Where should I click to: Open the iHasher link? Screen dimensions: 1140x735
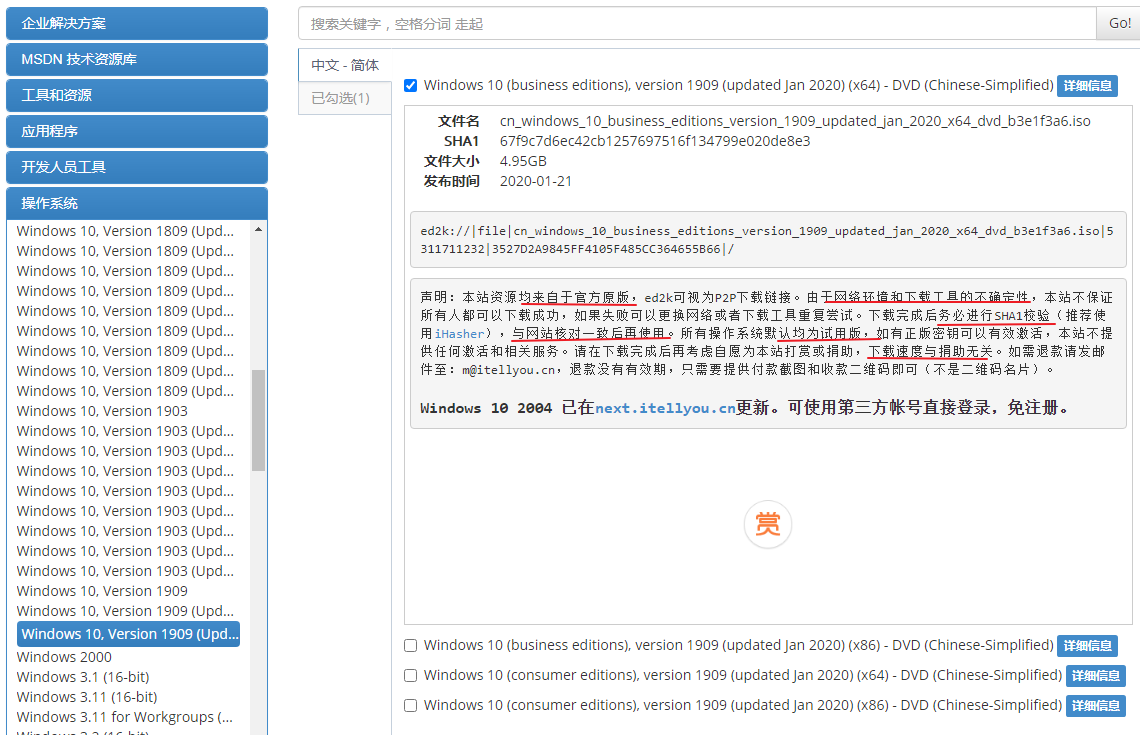(459, 334)
